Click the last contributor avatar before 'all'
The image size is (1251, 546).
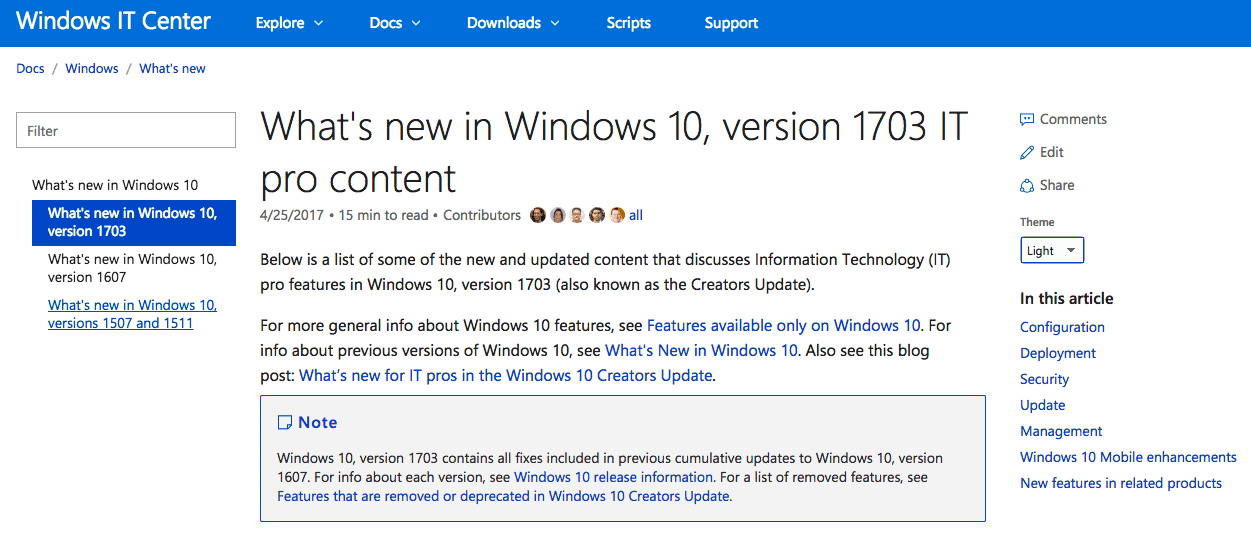pyautogui.click(x=617, y=215)
